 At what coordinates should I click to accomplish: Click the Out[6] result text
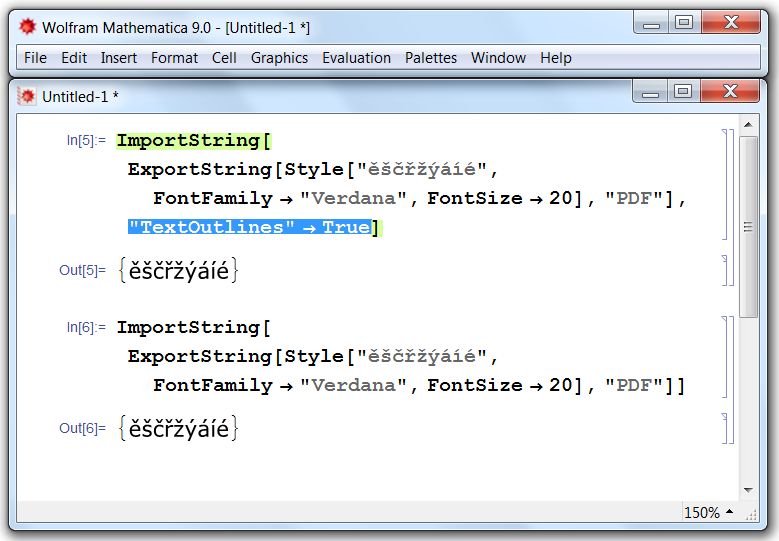click(x=178, y=428)
